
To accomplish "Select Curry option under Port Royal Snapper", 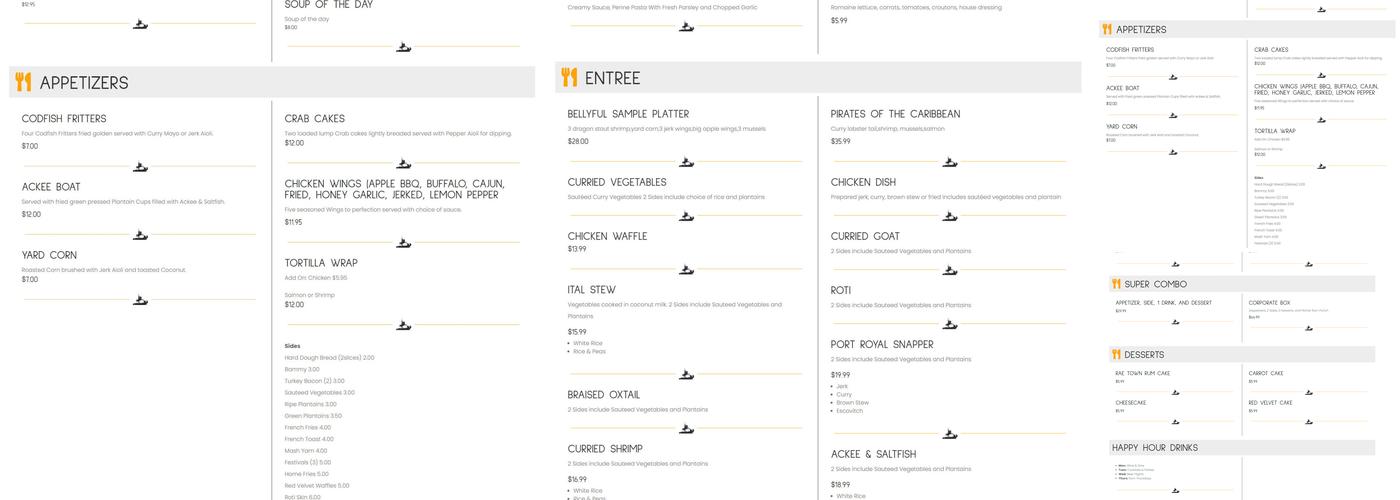I will (844, 394).
